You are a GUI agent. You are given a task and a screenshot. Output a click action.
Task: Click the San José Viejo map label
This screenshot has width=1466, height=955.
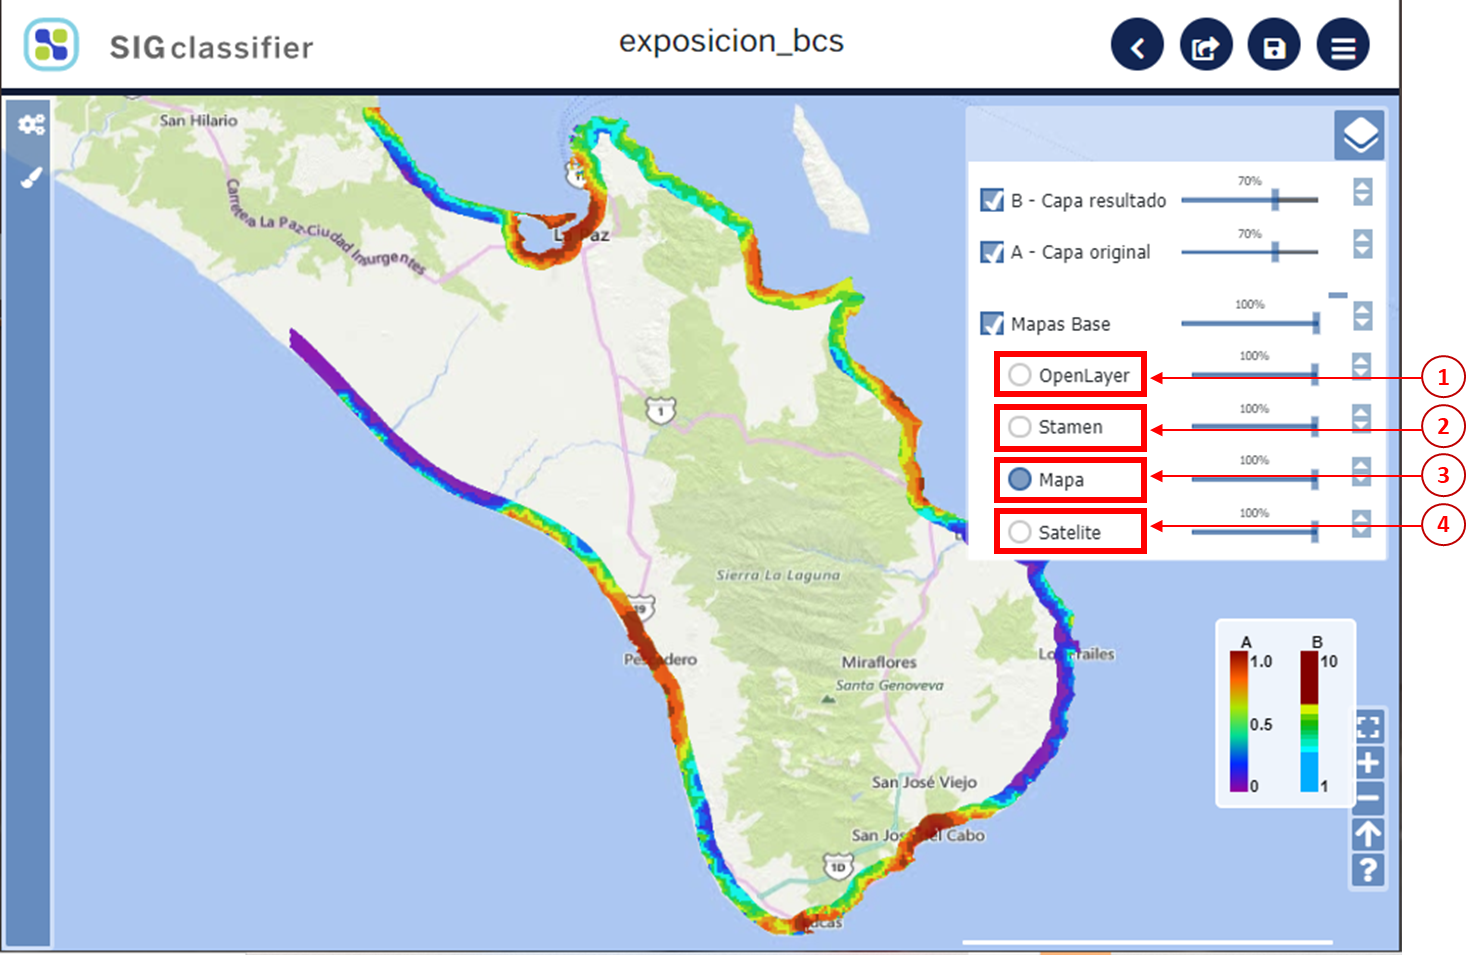pyautogui.click(x=924, y=782)
